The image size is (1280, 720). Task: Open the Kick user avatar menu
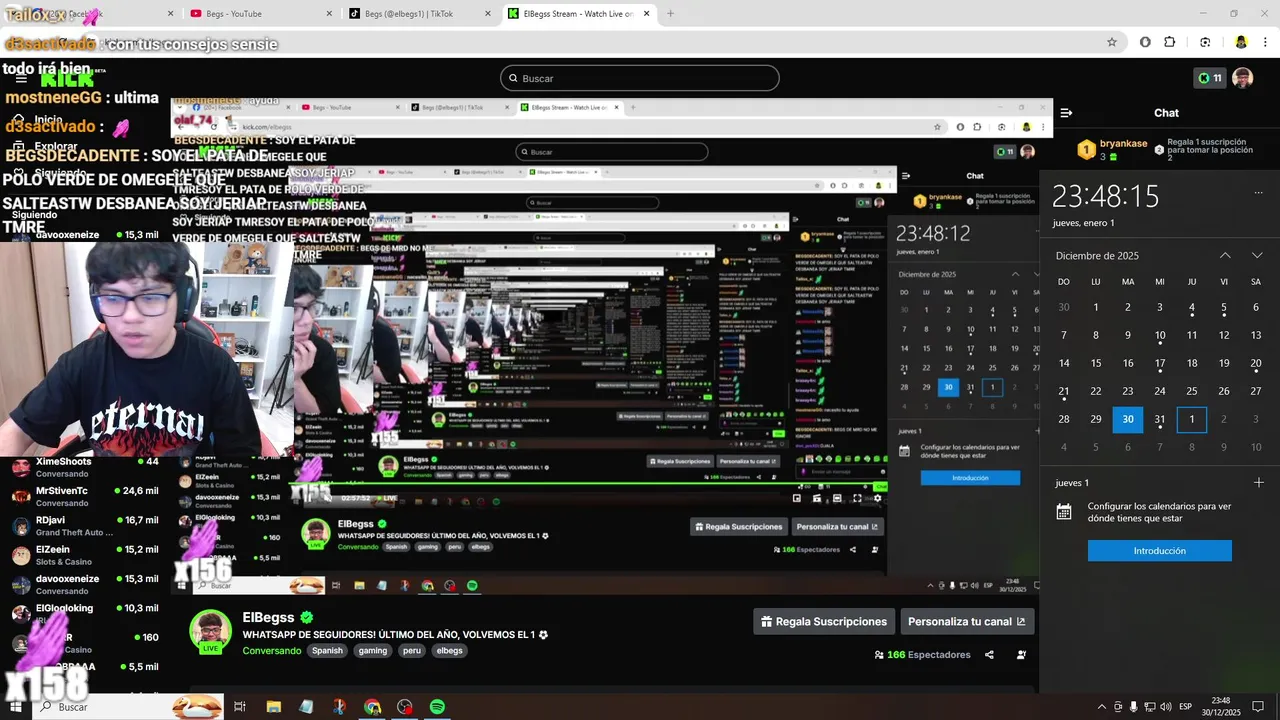click(x=1242, y=78)
